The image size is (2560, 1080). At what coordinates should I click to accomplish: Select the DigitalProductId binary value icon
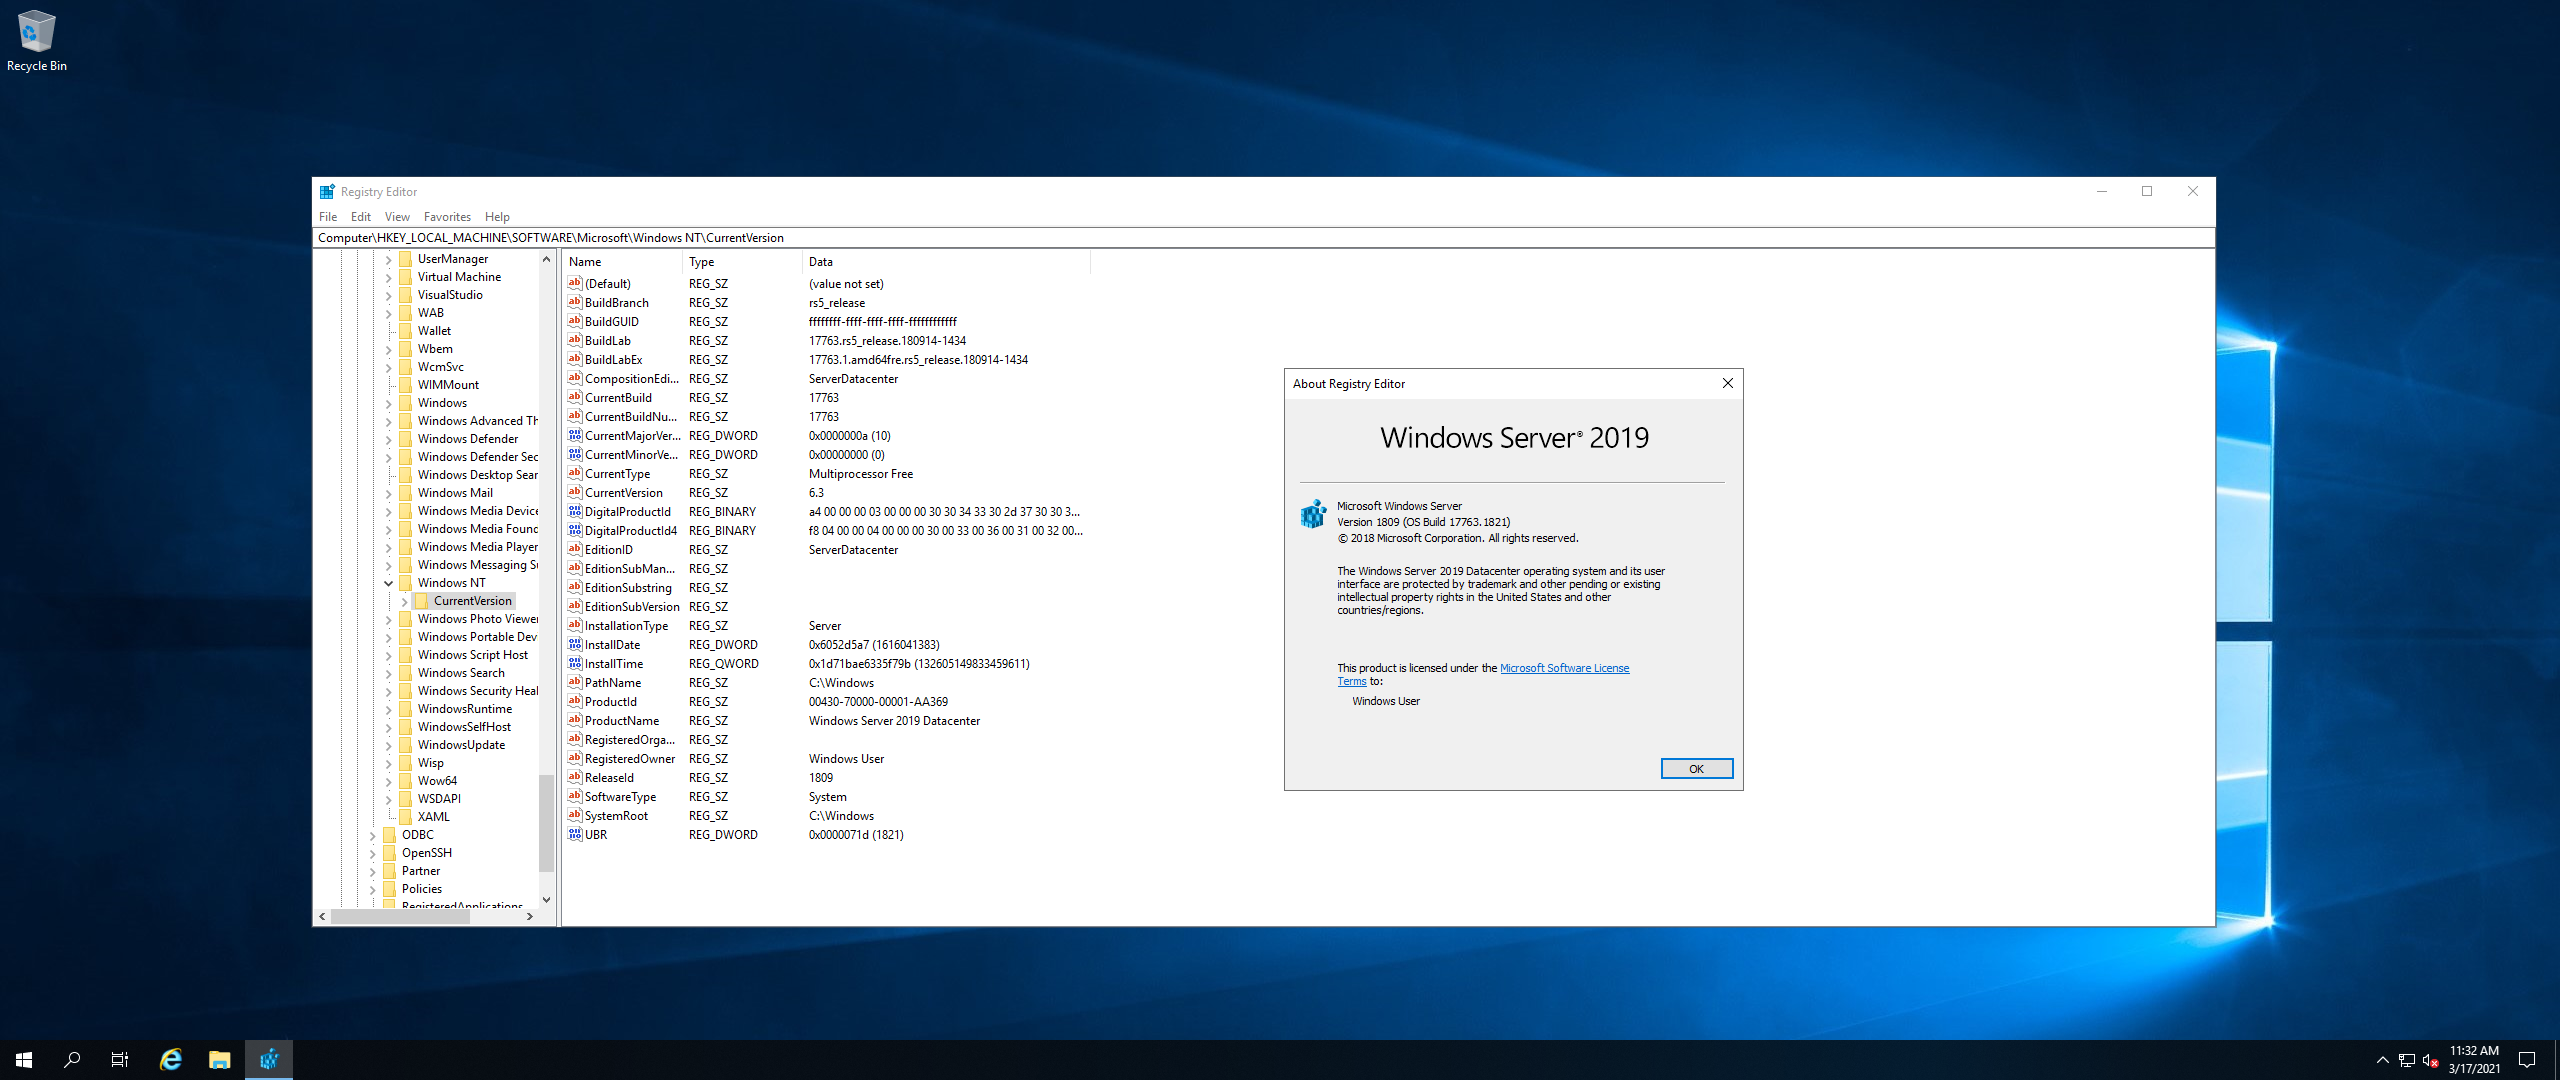coord(575,511)
